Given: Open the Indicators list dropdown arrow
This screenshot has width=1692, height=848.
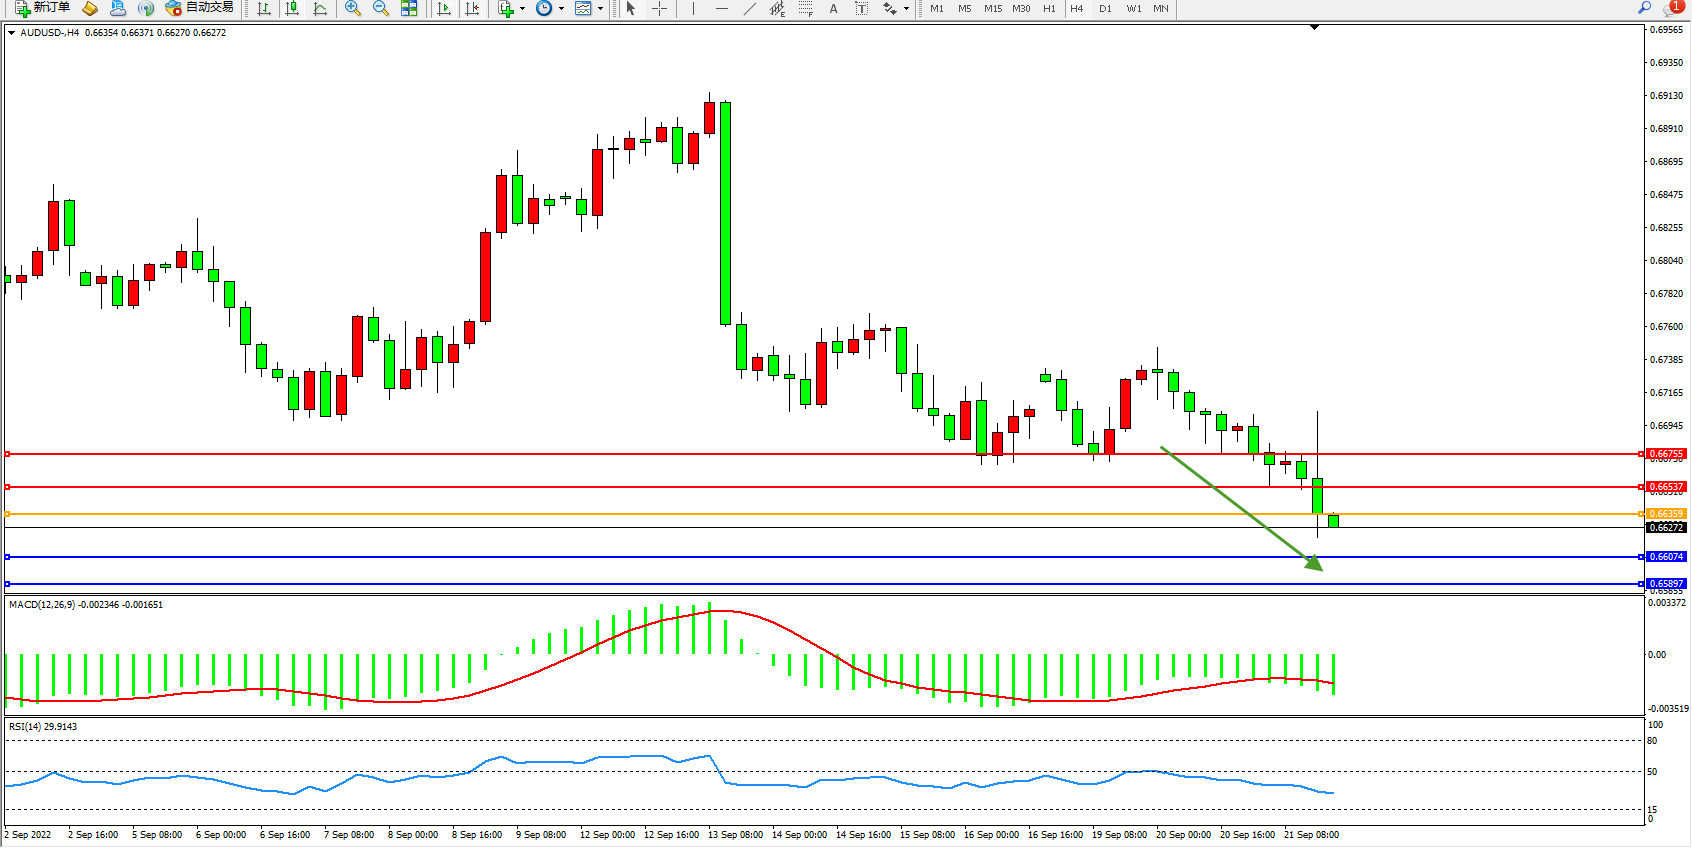Looking at the screenshot, I should click(x=522, y=9).
